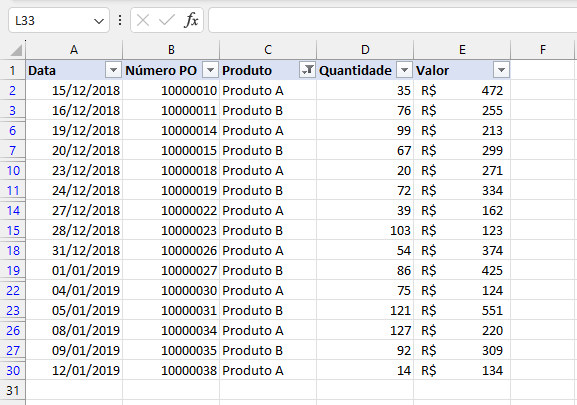This screenshot has height=405, width=577.
Task: Click the Número PO header cell
Action: (171, 70)
